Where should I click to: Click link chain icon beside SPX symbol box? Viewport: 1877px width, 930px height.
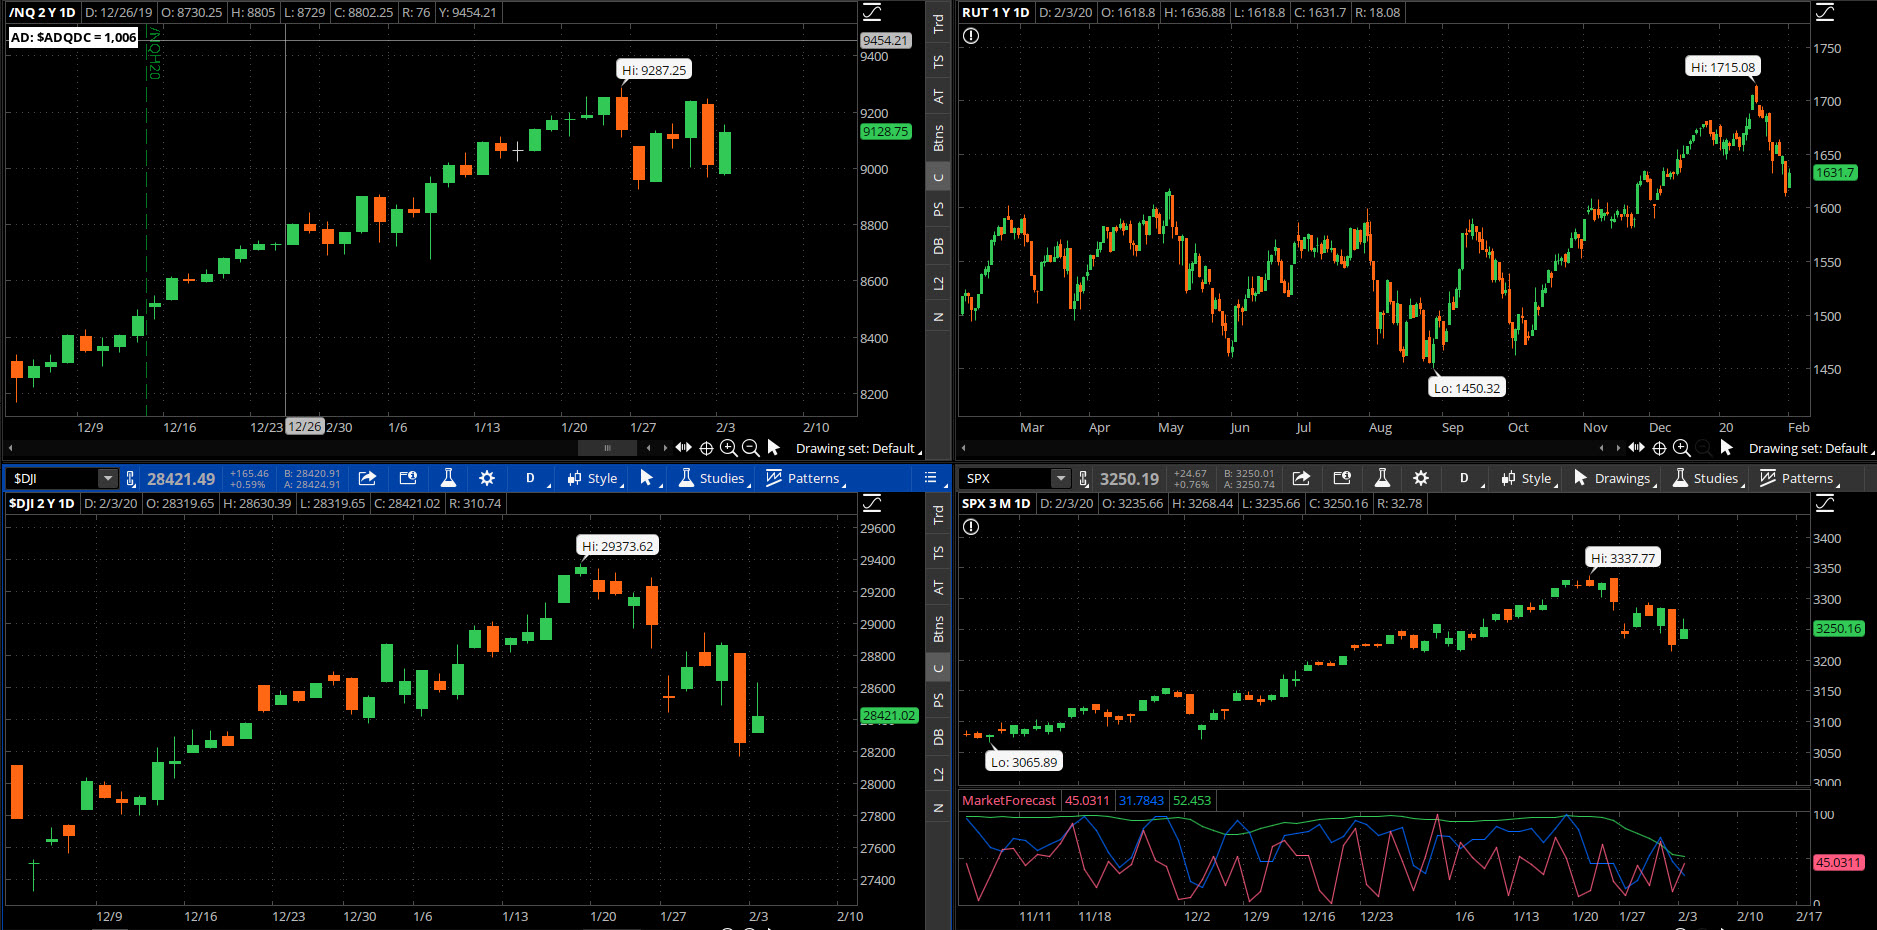tap(1084, 479)
